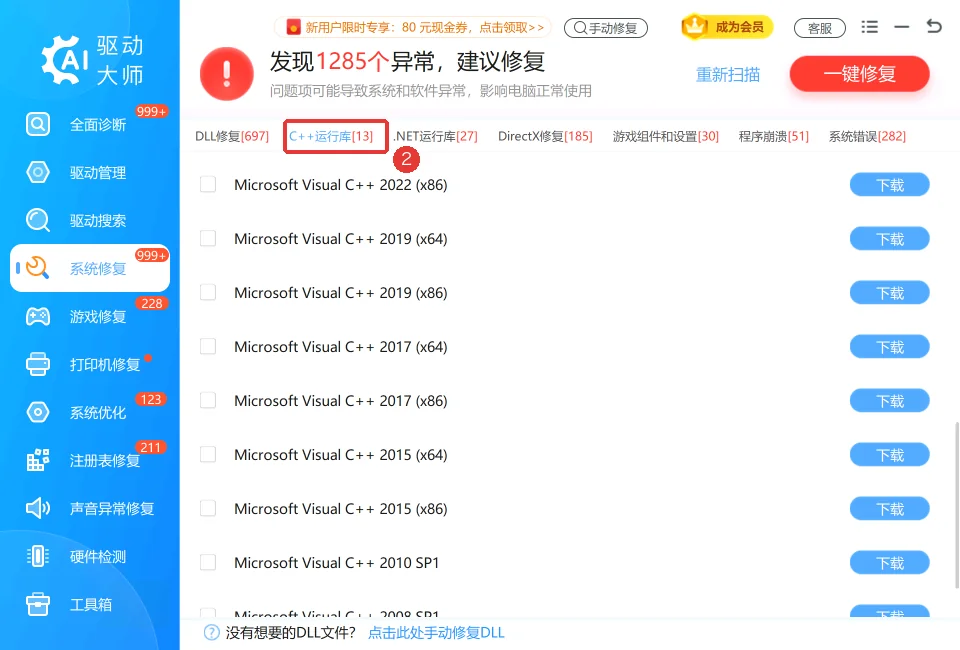Click the back arrow icon at top right

click(934, 26)
